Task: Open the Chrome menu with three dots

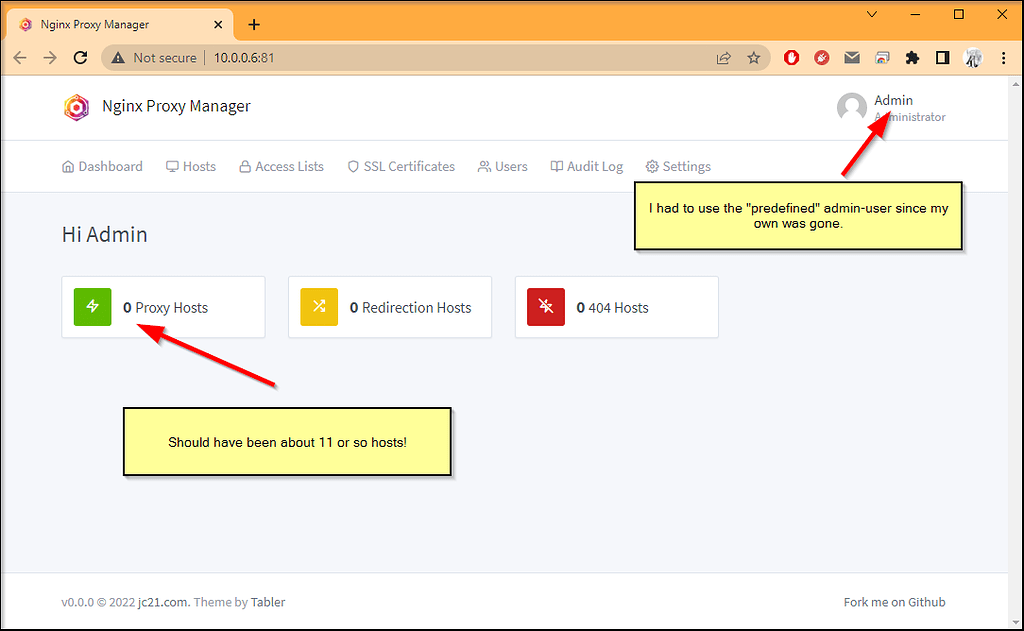Action: (x=1003, y=57)
